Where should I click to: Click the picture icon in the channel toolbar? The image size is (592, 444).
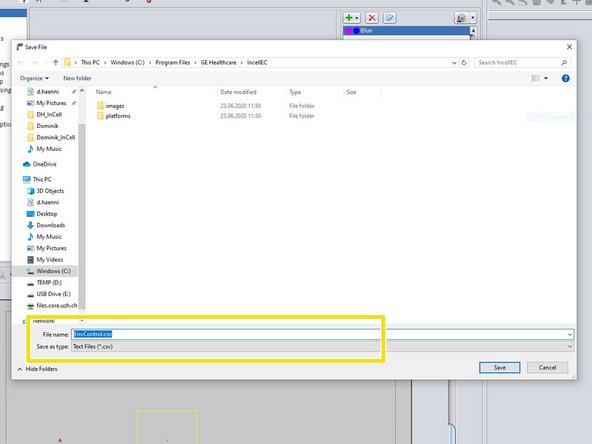click(x=461, y=18)
